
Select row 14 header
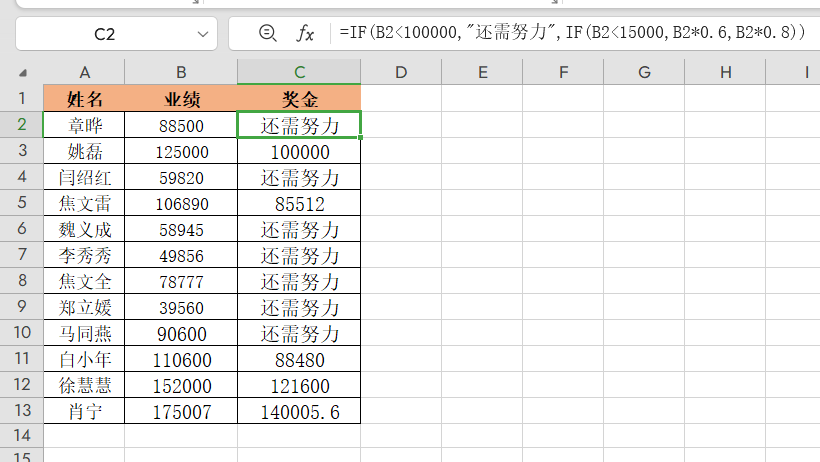pyautogui.click(x=21, y=435)
